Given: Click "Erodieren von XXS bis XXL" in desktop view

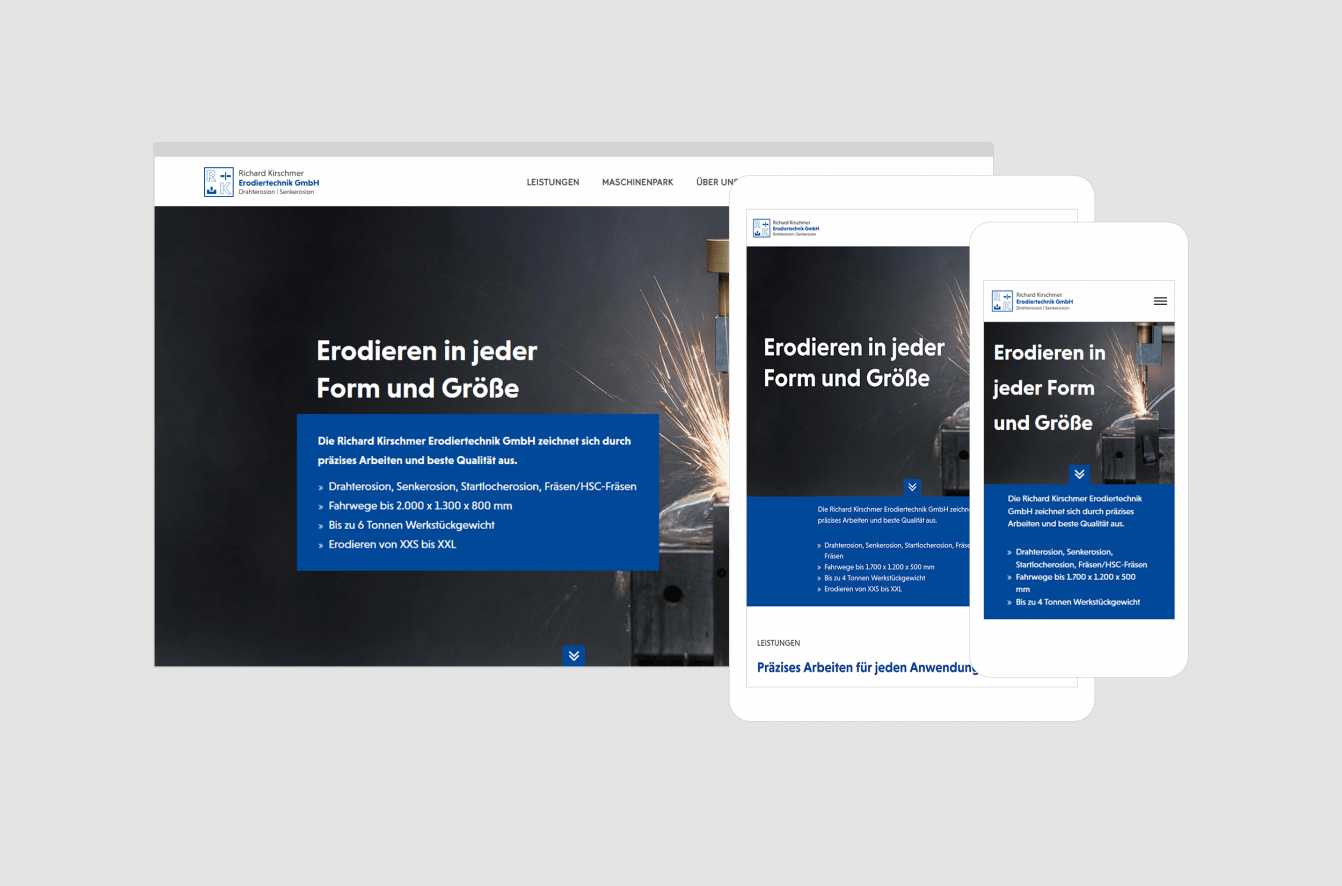Looking at the screenshot, I should pyautogui.click(x=392, y=545).
